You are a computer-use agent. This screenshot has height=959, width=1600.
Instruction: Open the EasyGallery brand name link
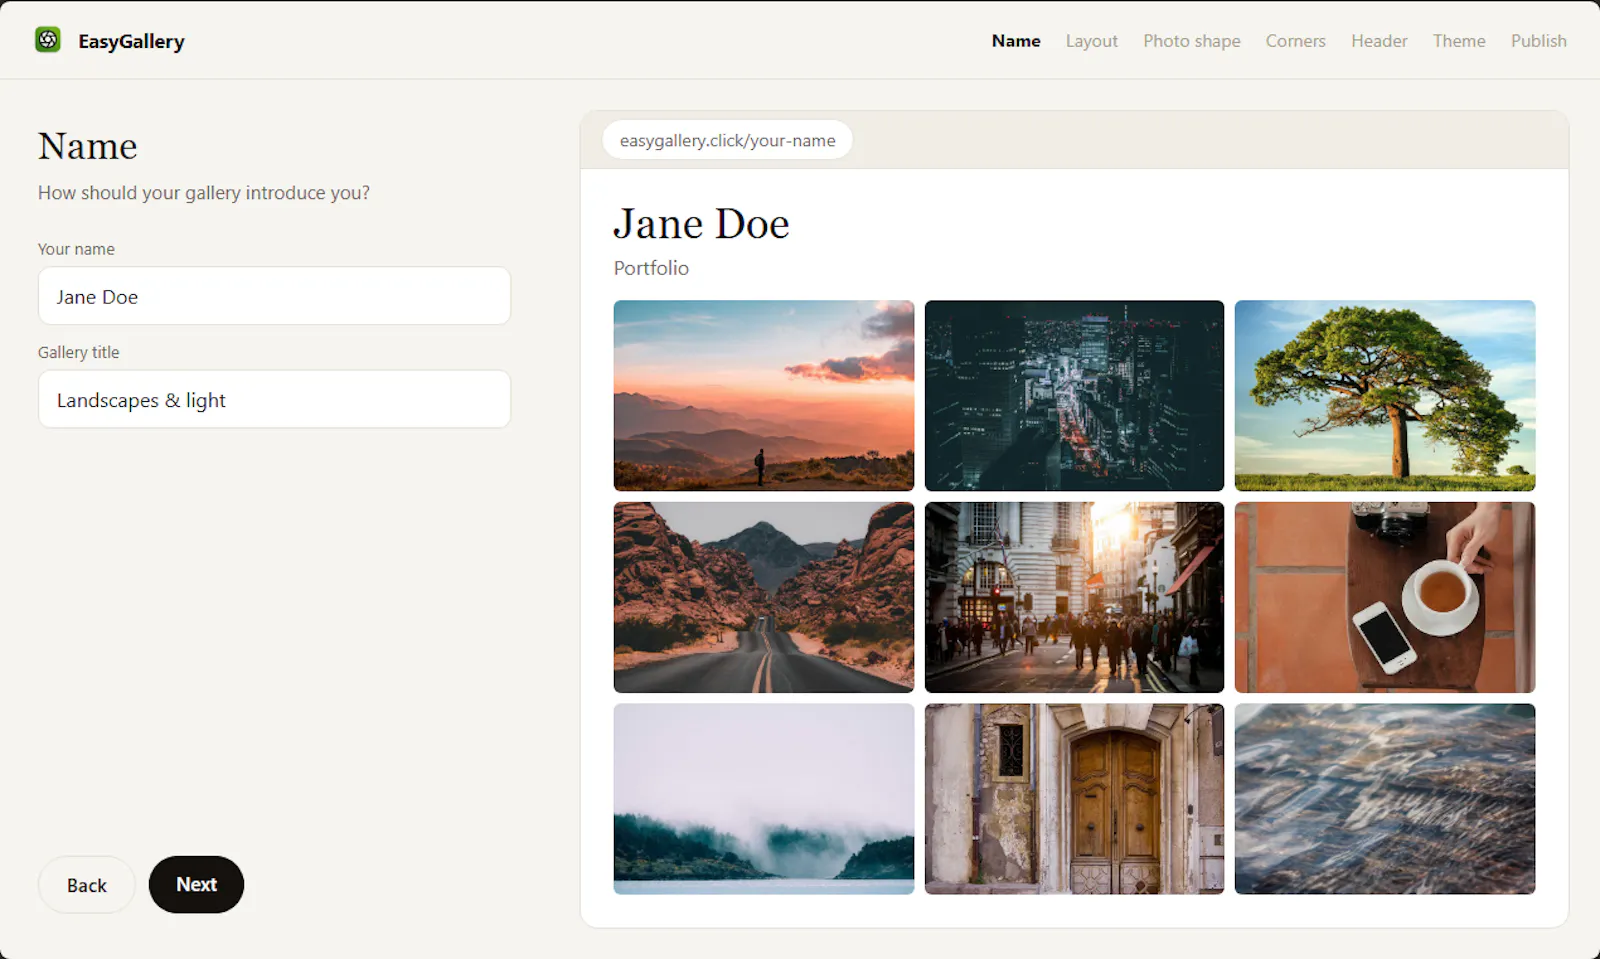(131, 41)
